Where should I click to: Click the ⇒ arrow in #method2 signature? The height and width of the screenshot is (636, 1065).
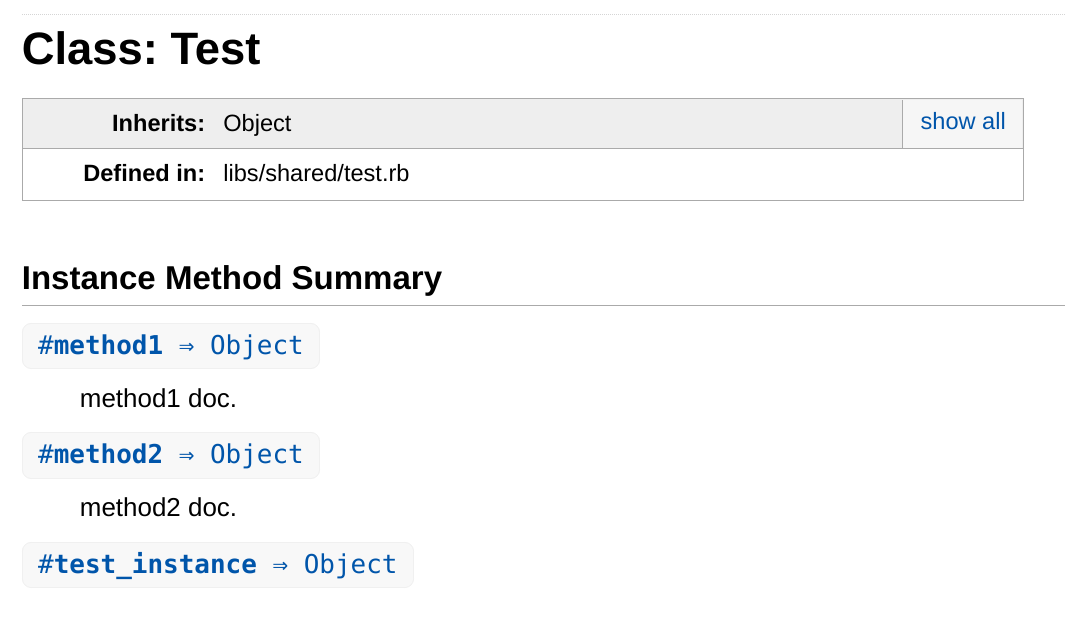point(186,455)
